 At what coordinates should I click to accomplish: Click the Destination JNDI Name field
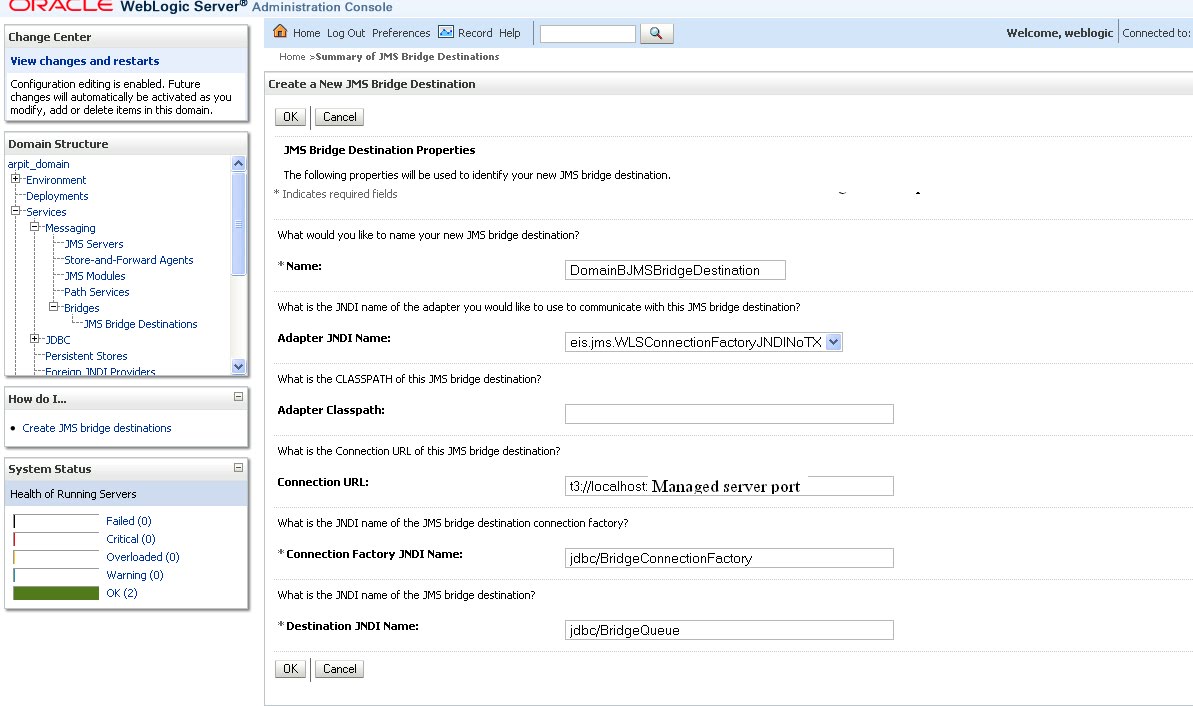[729, 630]
